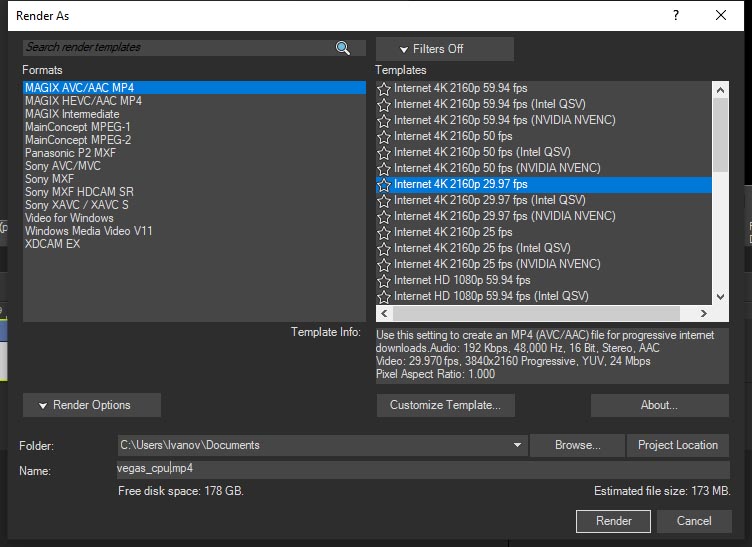Click the Name field containing vegas_cpu.mp4
The width and height of the screenshot is (752, 547).
423,469
